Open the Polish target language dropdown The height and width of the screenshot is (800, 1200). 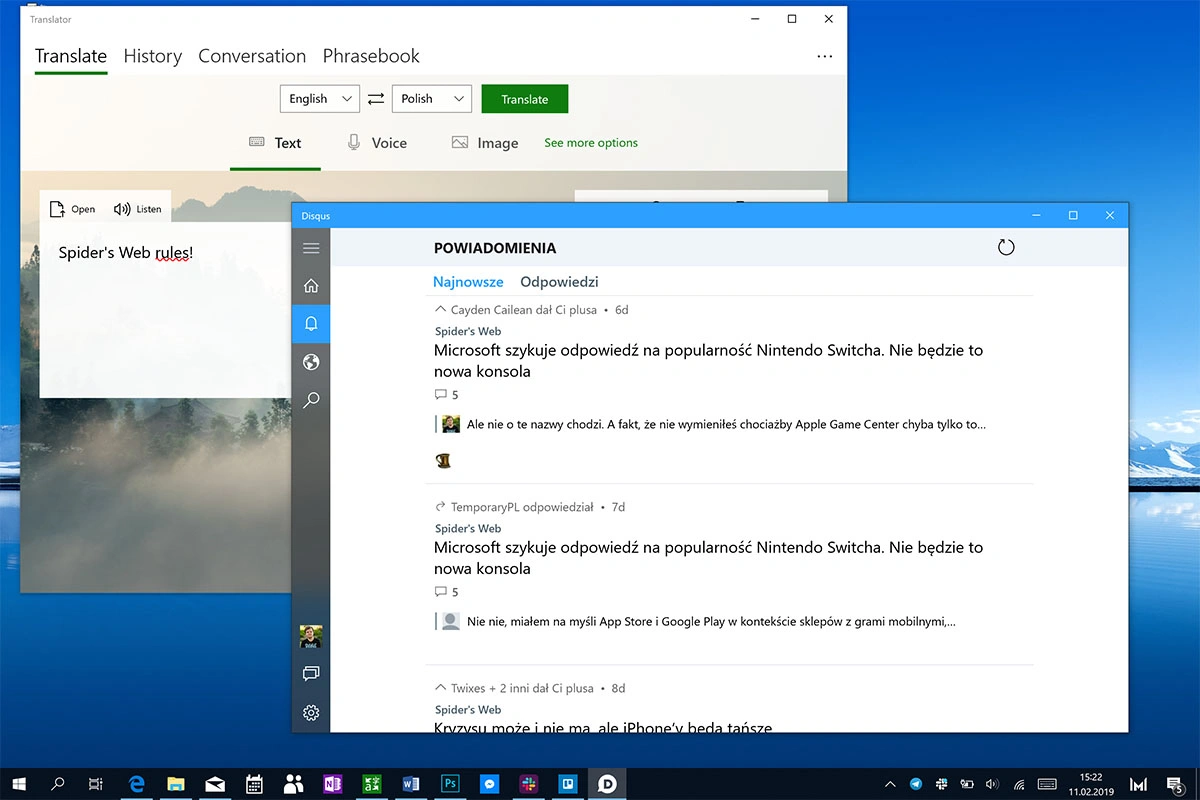pyautogui.click(x=432, y=99)
